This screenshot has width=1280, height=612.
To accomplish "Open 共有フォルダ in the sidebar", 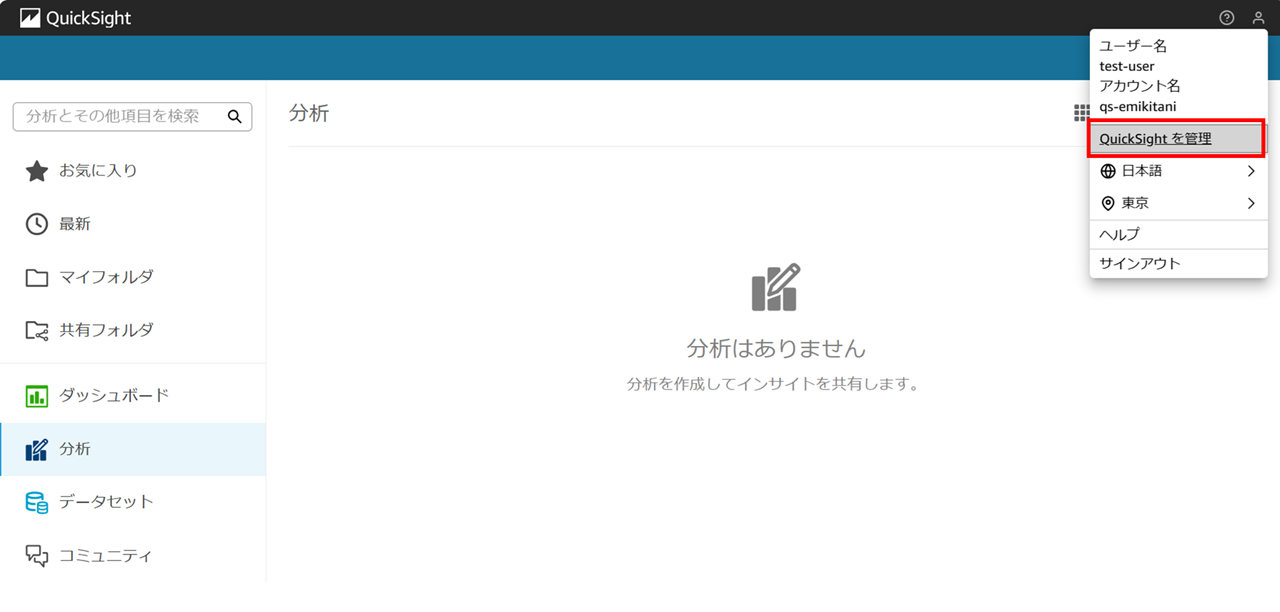I will [x=133, y=330].
